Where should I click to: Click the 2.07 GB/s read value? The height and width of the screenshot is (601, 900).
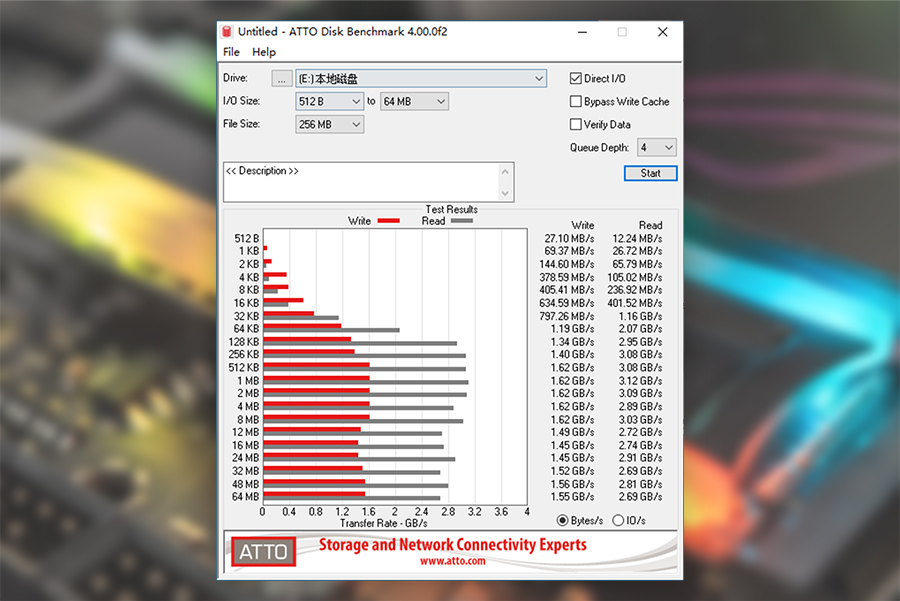point(641,329)
